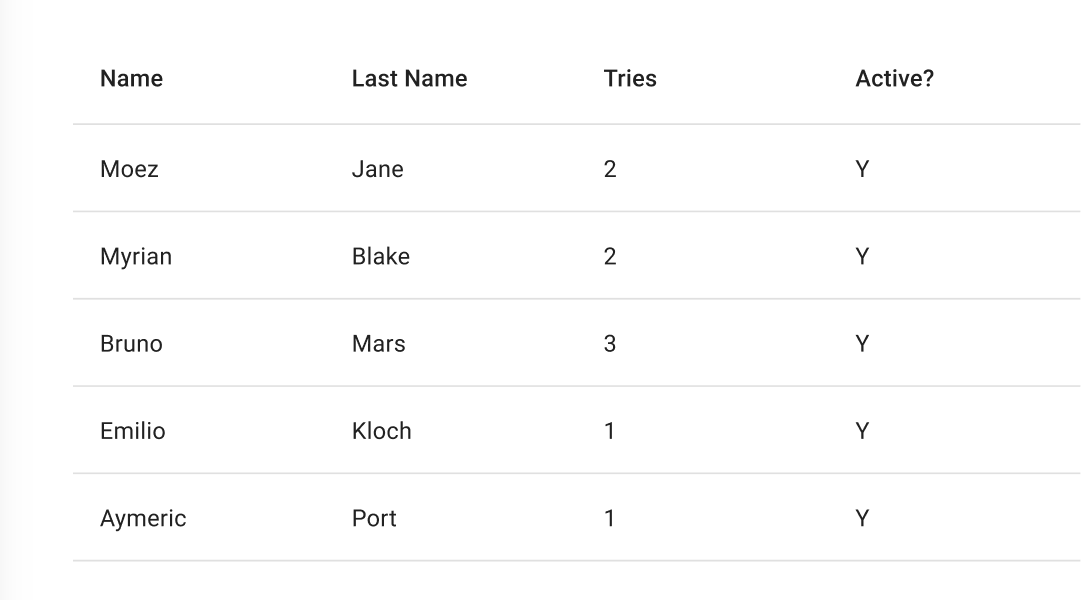Select the Myrian name cell
The width and height of the screenshot is (1090, 600).
tap(136, 256)
